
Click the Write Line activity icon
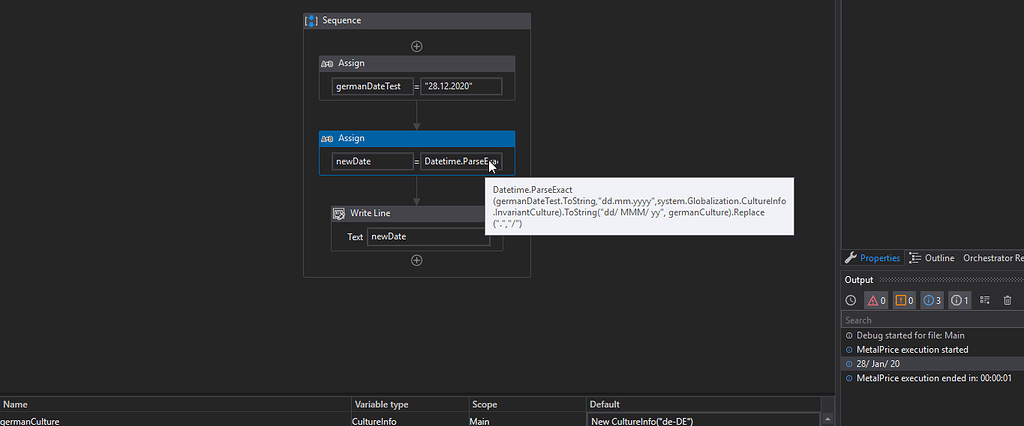pyautogui.click(x=340, y=214)
